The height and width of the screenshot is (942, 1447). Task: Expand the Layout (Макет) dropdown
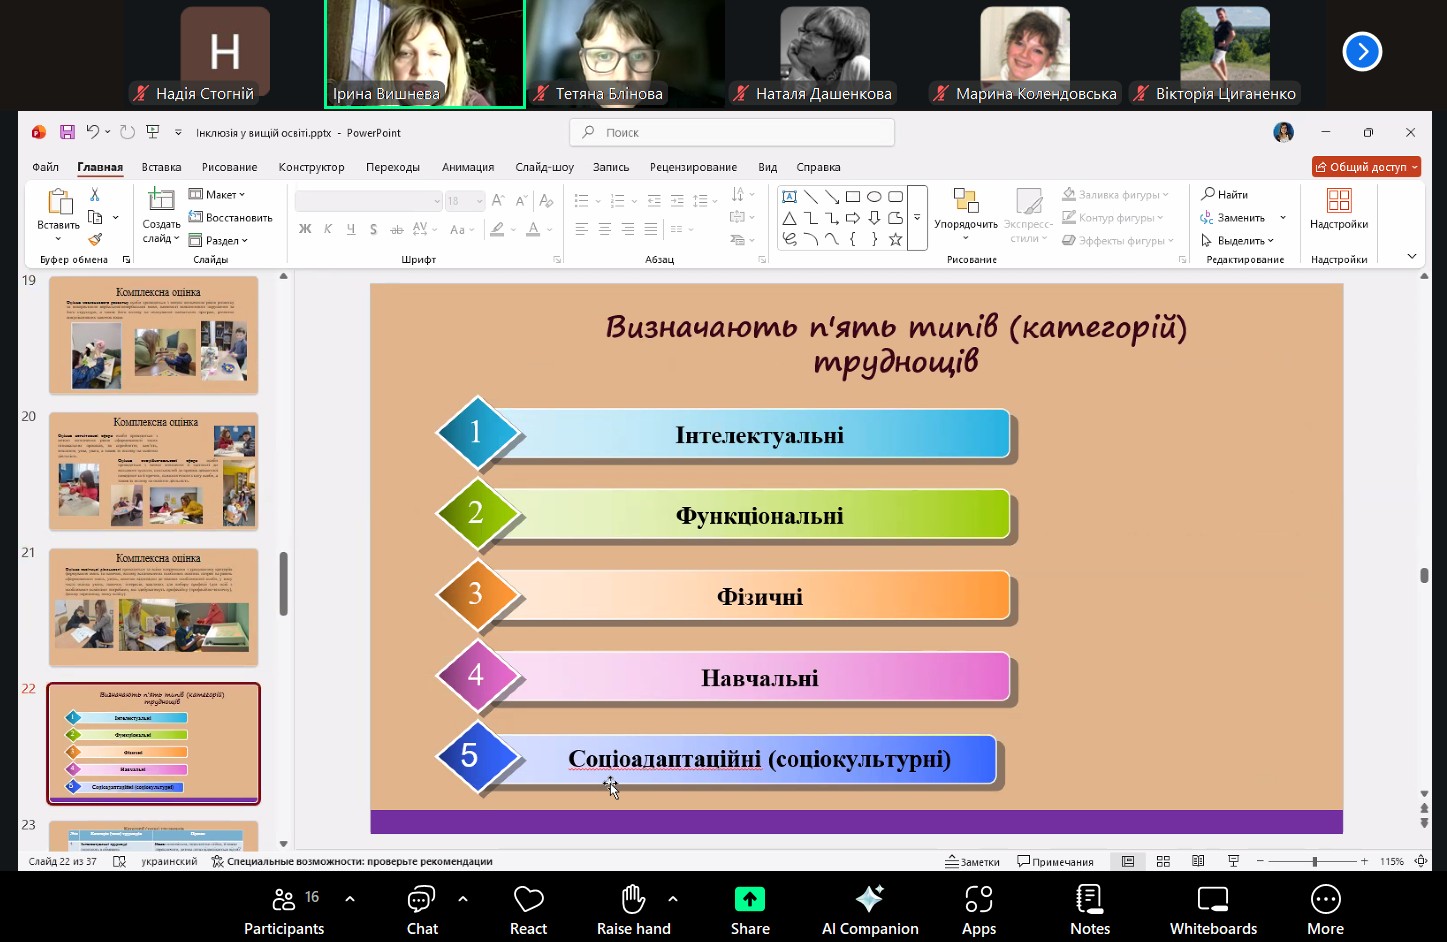[x=218, y=194]
